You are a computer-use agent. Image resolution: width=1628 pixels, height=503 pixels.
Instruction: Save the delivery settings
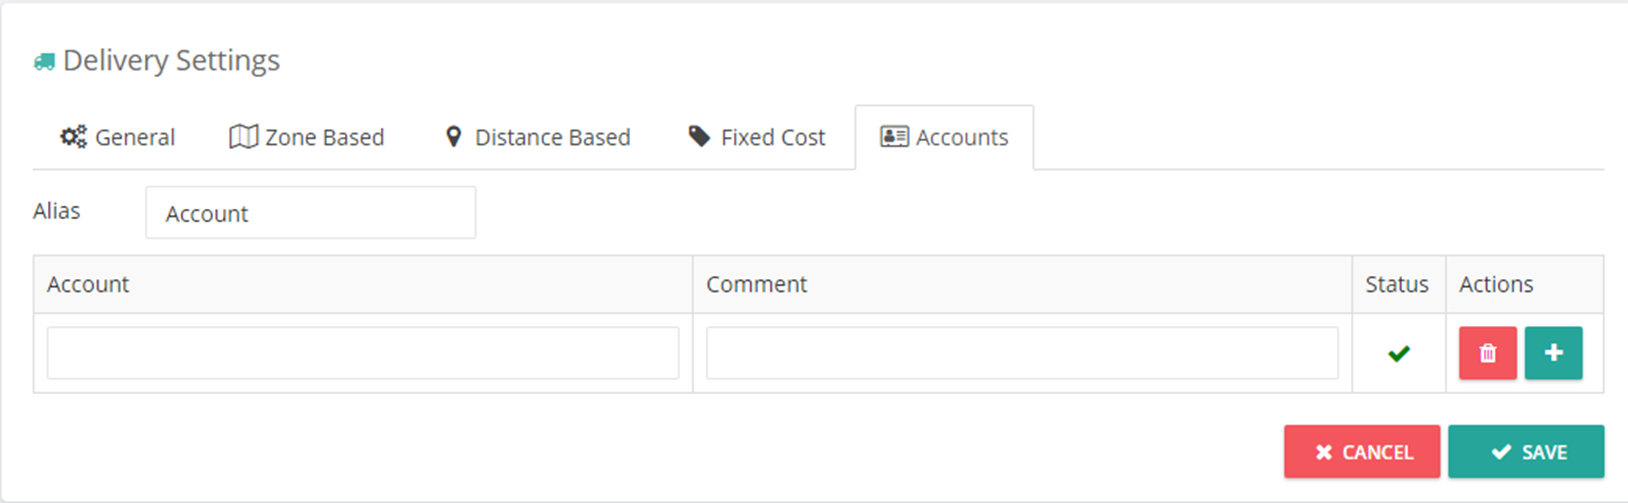[1526, 452]
